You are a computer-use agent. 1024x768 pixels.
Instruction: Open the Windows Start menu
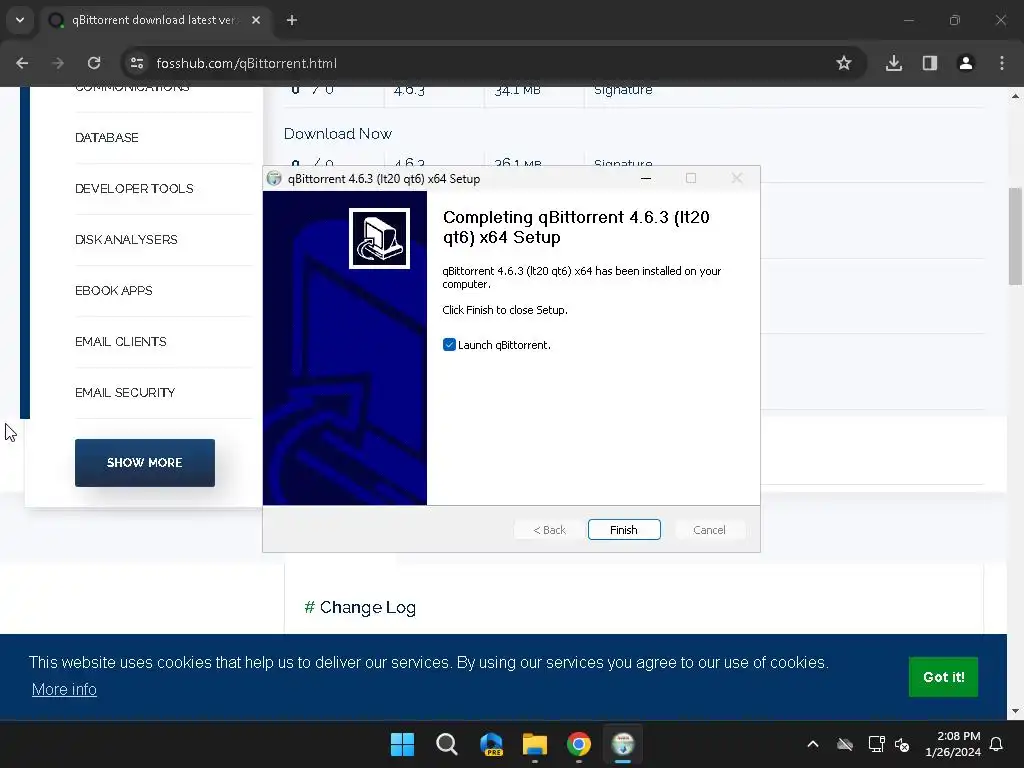(x=402, y=744)
